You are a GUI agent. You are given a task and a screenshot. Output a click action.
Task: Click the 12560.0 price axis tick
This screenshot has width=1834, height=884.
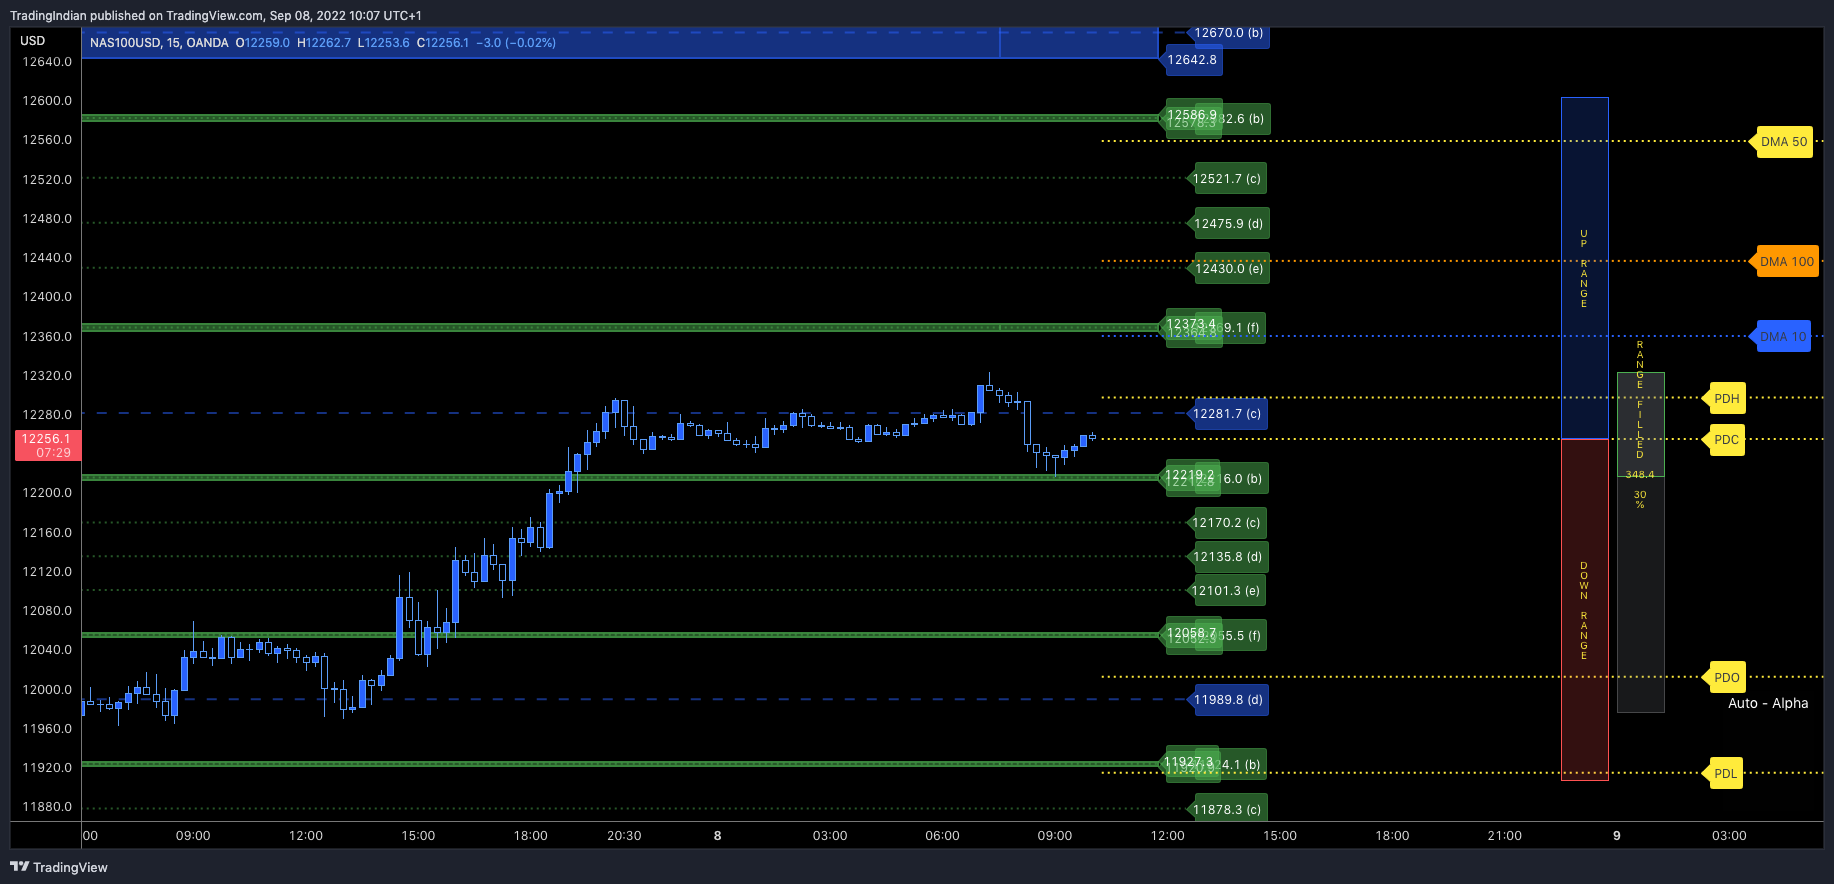(x=47, y=140)
